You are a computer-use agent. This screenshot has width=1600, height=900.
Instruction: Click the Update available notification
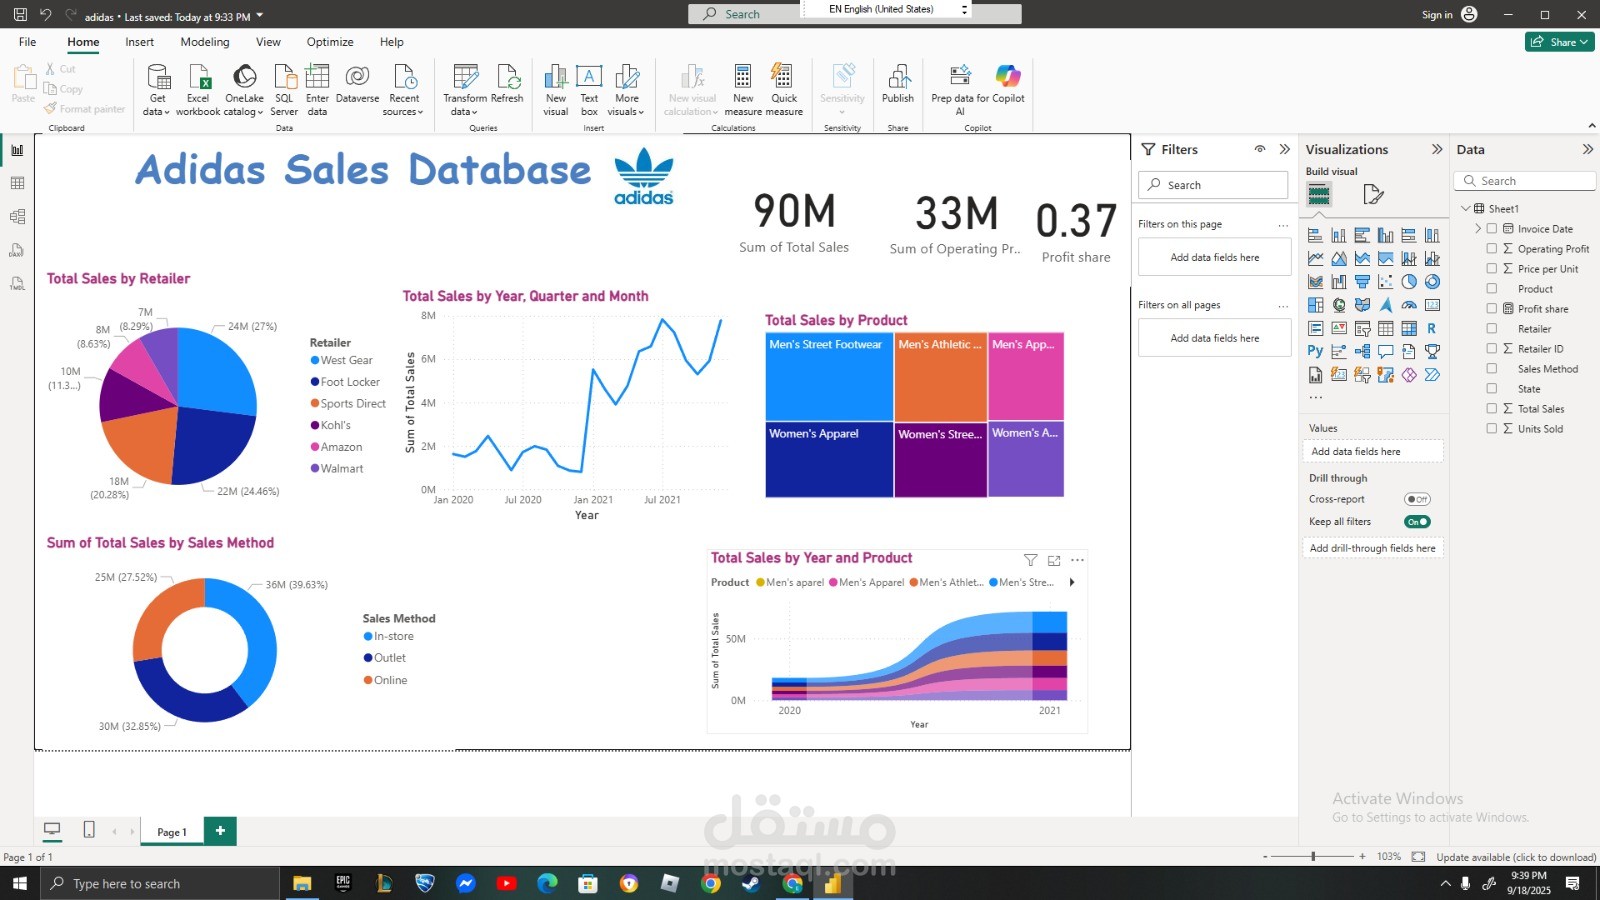1516,857
